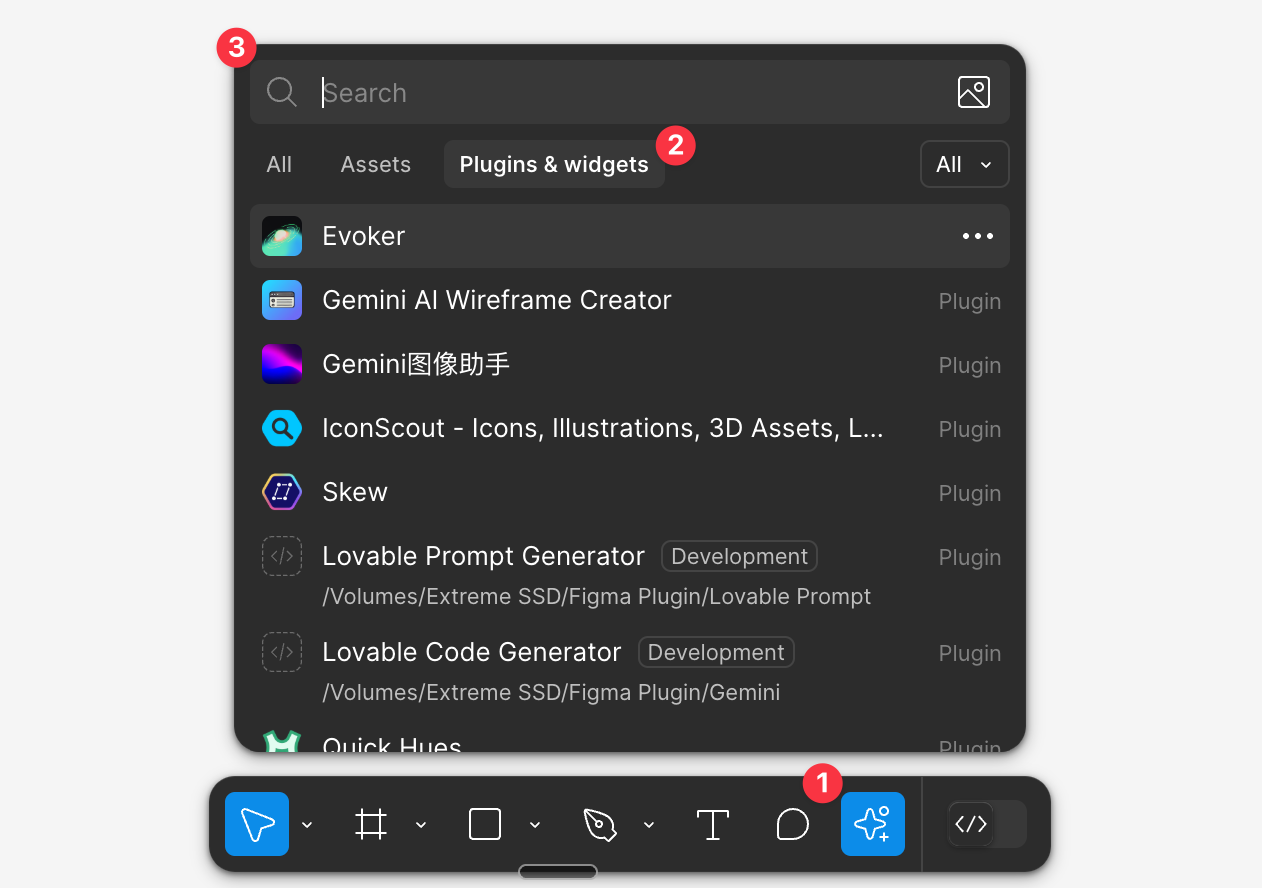Click Gemini图像助手 plugin icon
This screenshot has width=1262, height=888.
pyautogui.click(x=282, y=364)
